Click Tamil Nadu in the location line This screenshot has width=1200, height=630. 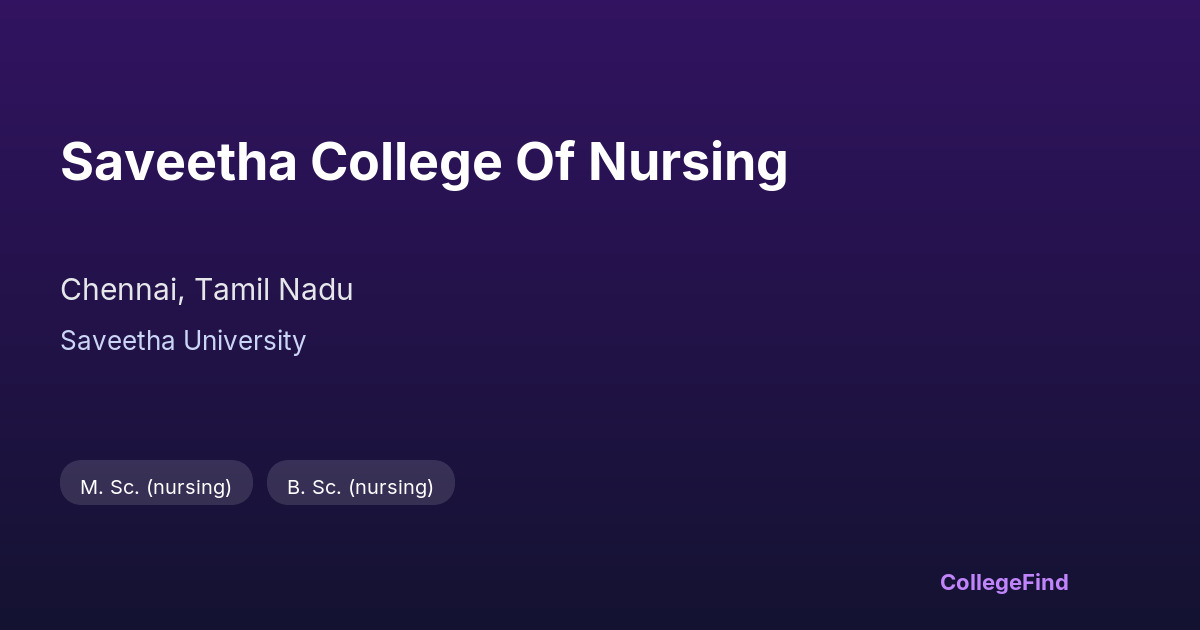pos(273,290)
